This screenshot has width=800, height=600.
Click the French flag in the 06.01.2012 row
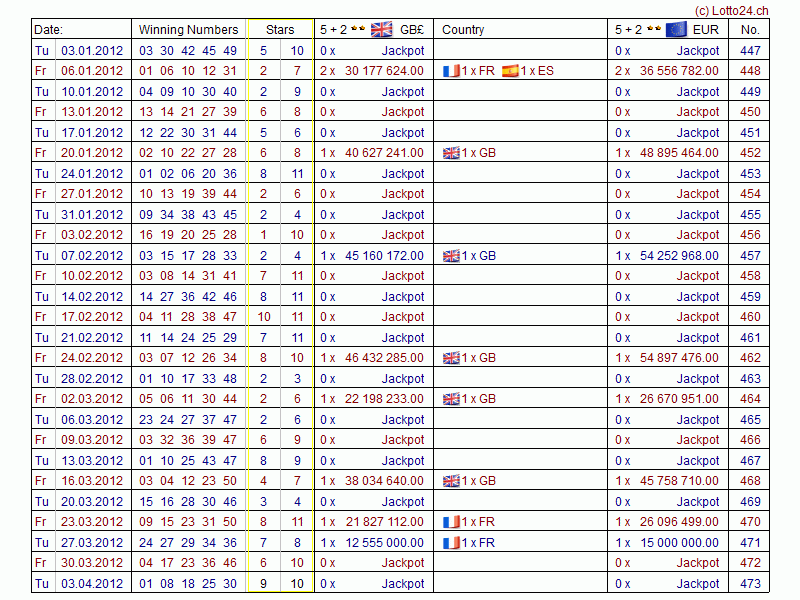pyautogui.click(x=450, y=71)
